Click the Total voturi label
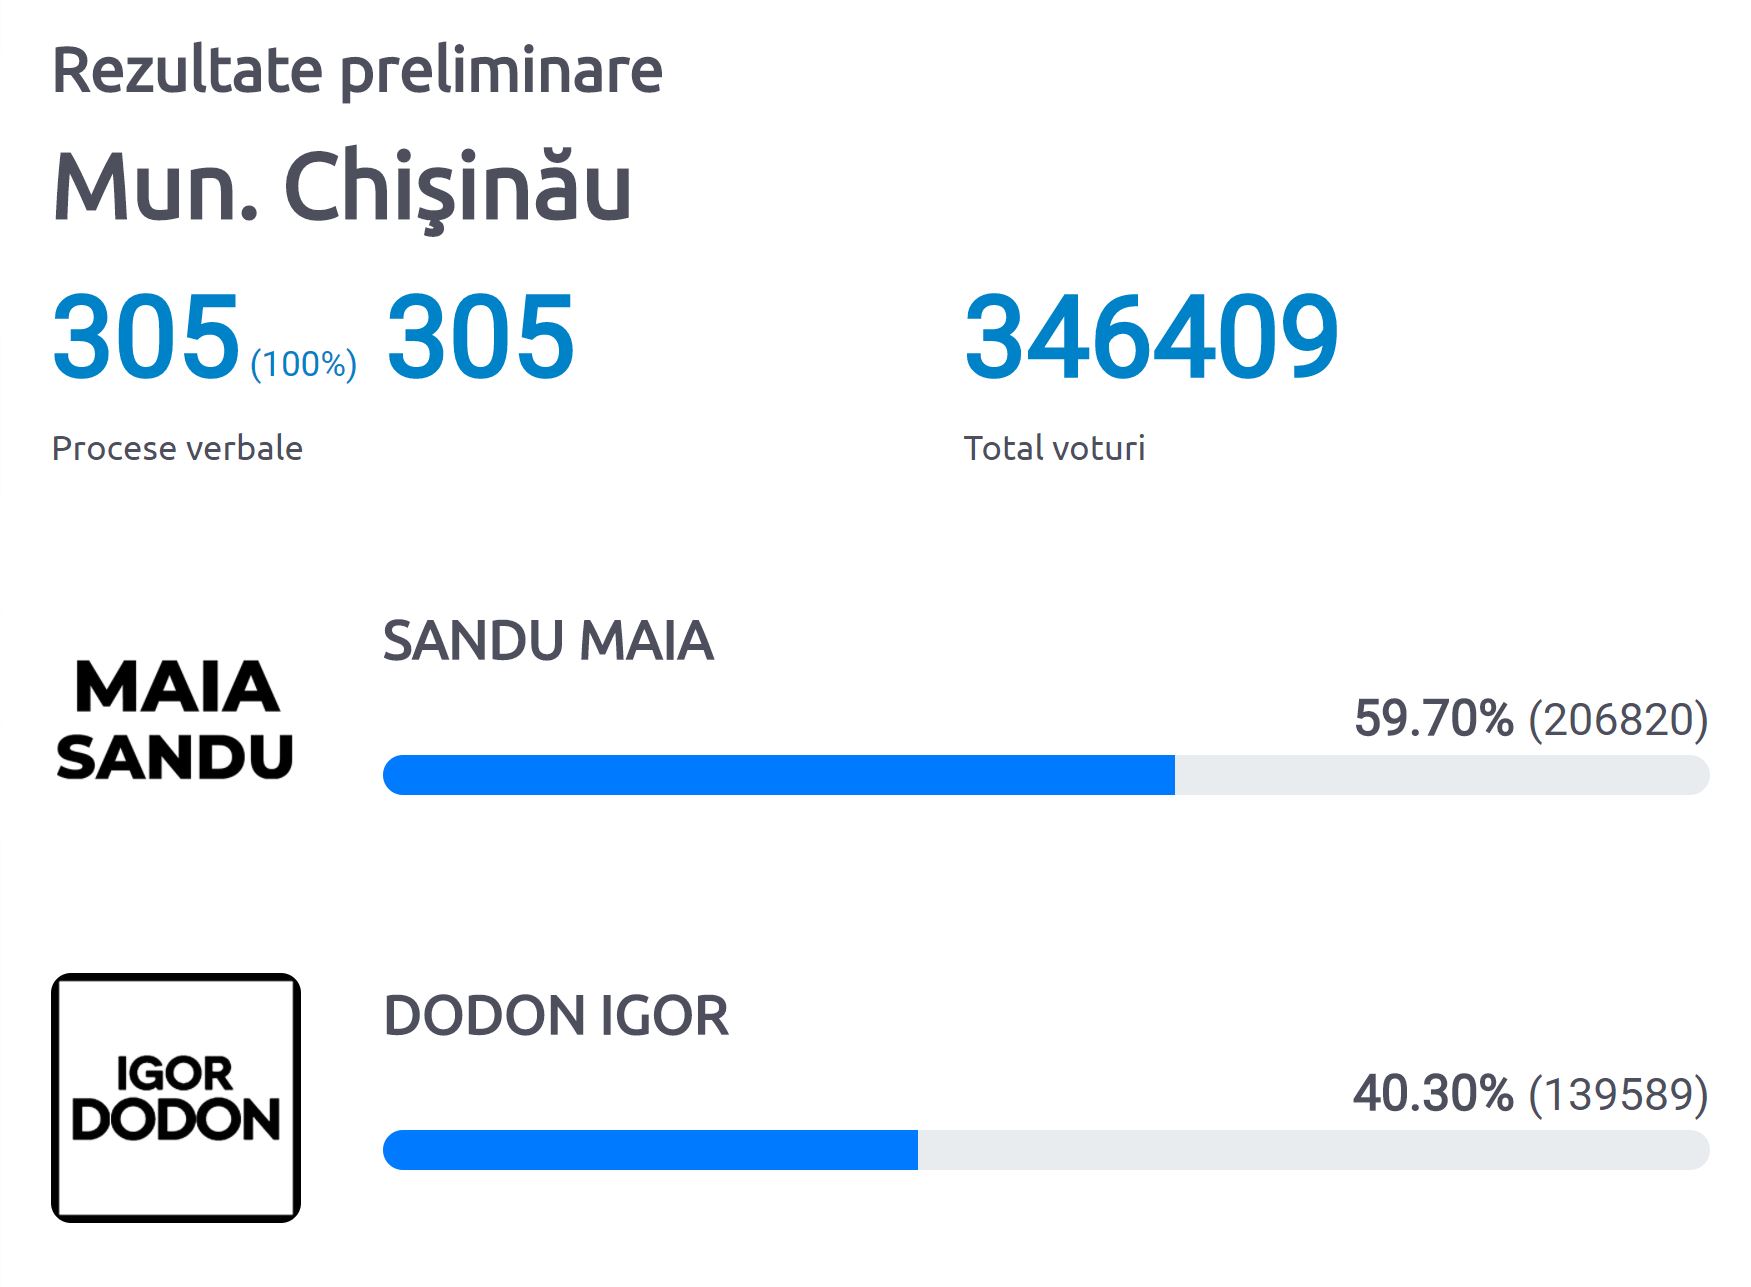Viewport: 1751px width, 1287px height. pyautogui.click(x=1054, y=448)
